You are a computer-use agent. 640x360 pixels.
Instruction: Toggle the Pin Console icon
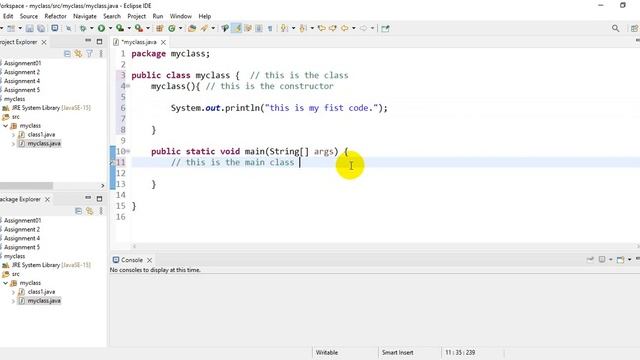[x=590, y=260]
